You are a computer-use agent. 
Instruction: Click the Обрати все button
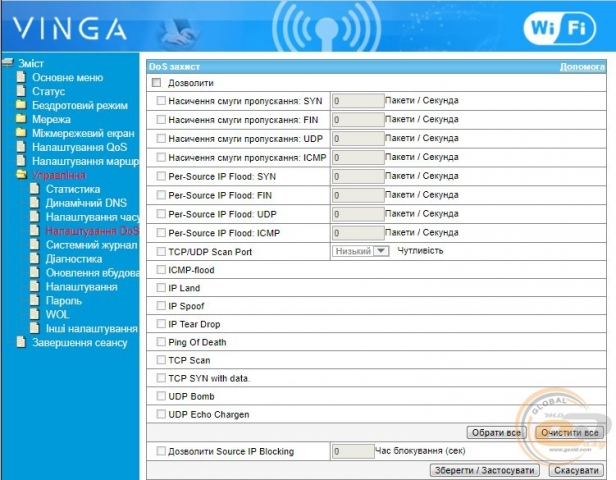pos(497,432)
